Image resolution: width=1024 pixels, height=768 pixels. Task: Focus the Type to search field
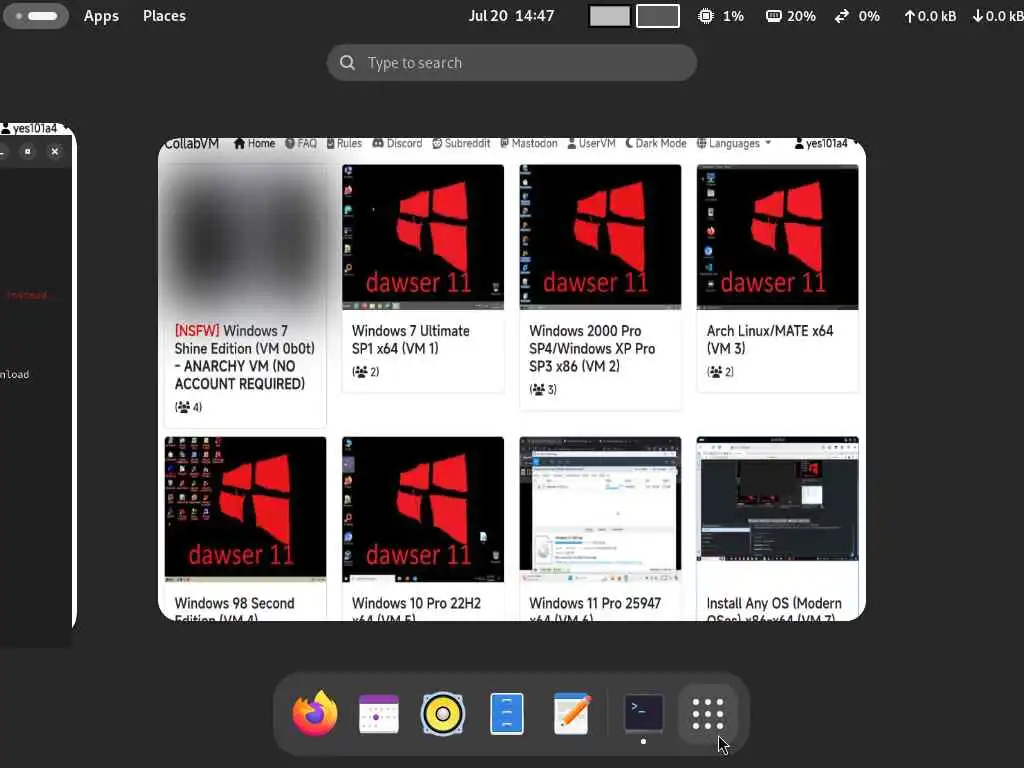pos(512,63)
